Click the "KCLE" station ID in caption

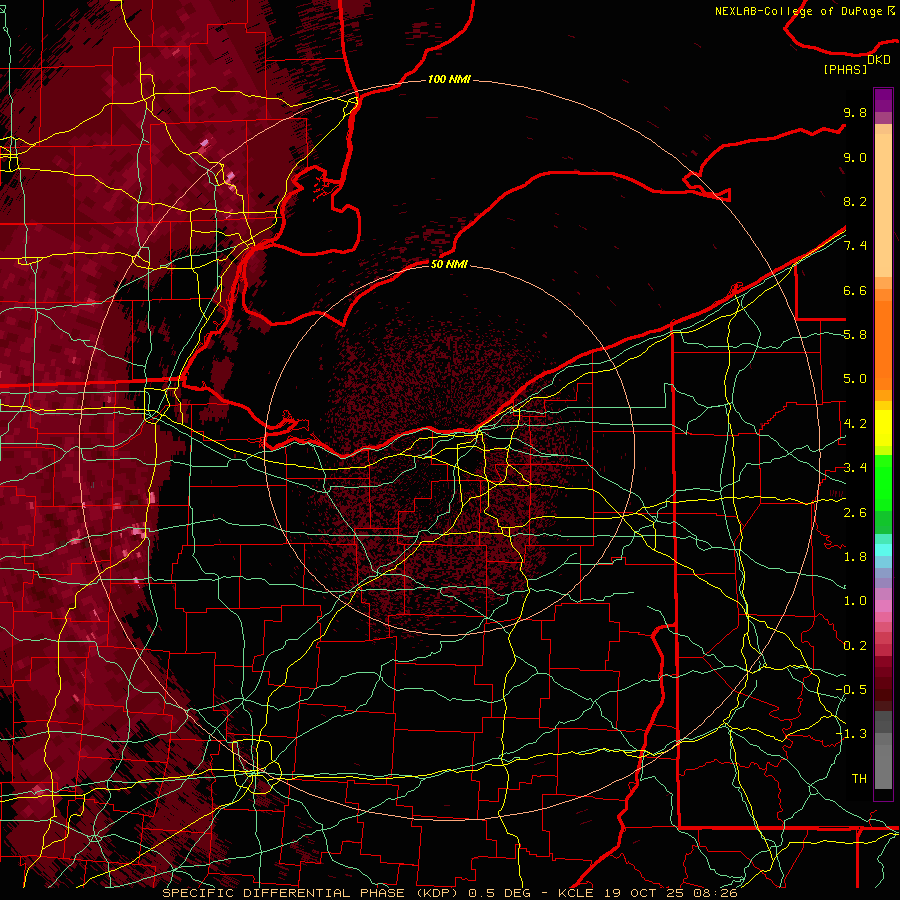click(575, 893)
